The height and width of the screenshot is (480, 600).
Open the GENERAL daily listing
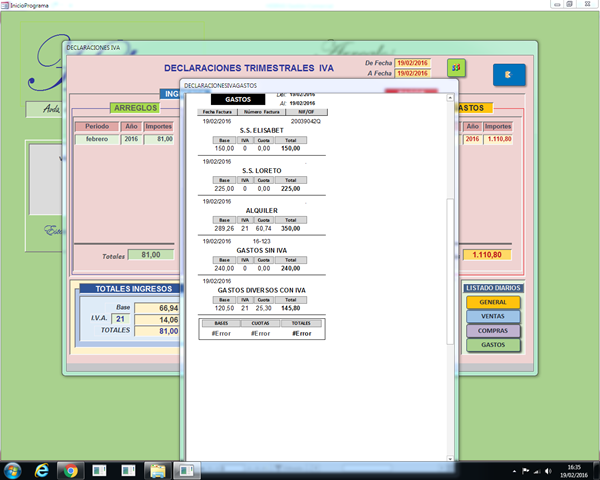(493, 302)
